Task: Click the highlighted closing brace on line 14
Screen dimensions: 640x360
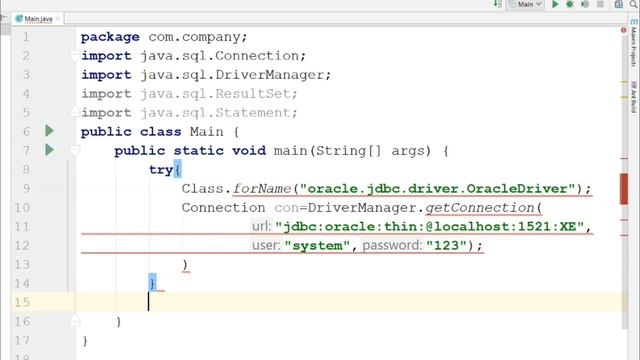Action: [152, 282]
